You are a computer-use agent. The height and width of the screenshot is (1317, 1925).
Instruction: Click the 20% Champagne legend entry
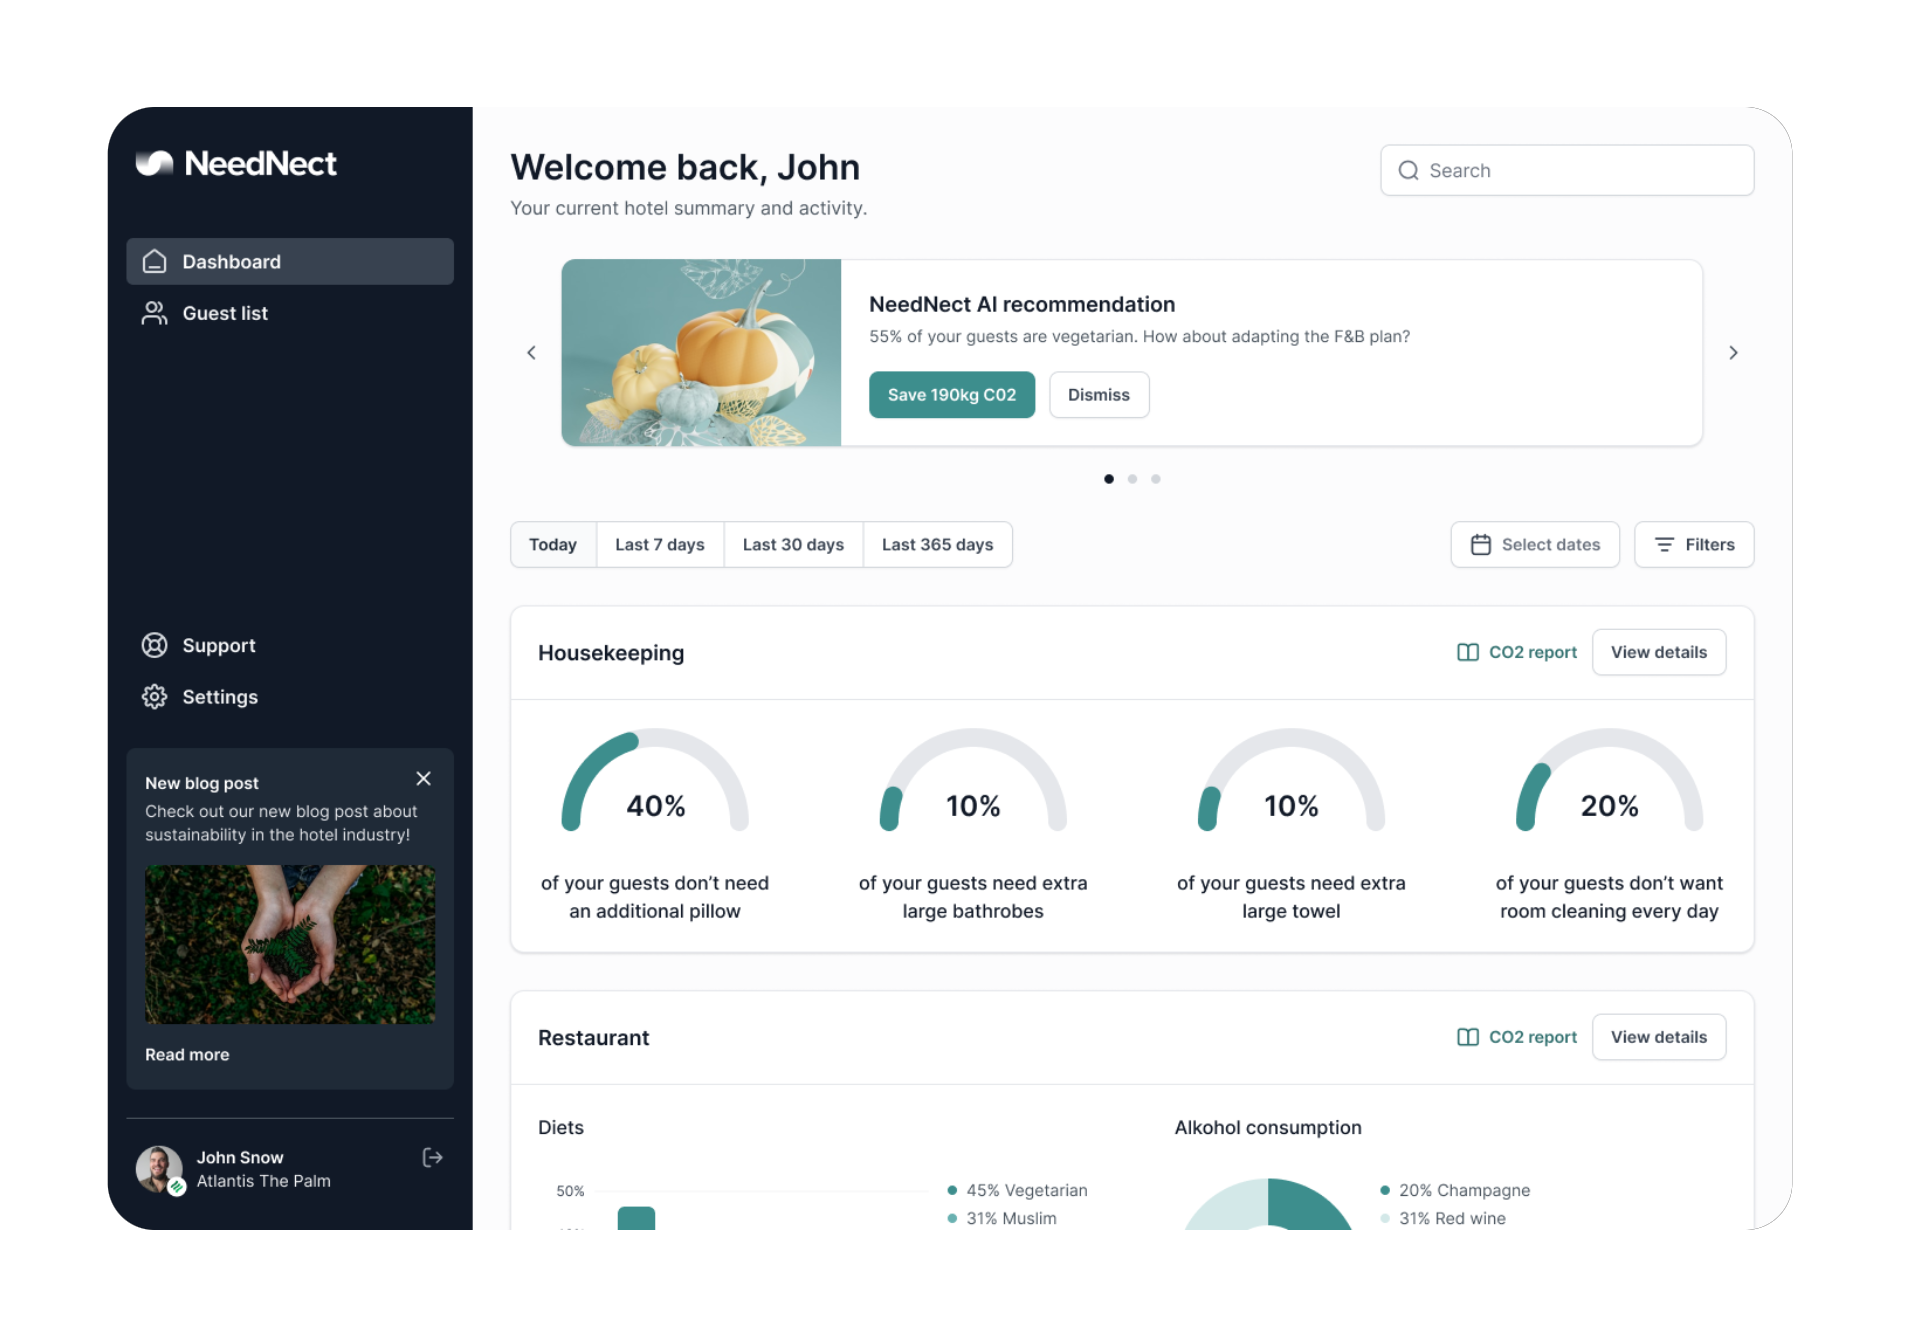(1455, 1190)
